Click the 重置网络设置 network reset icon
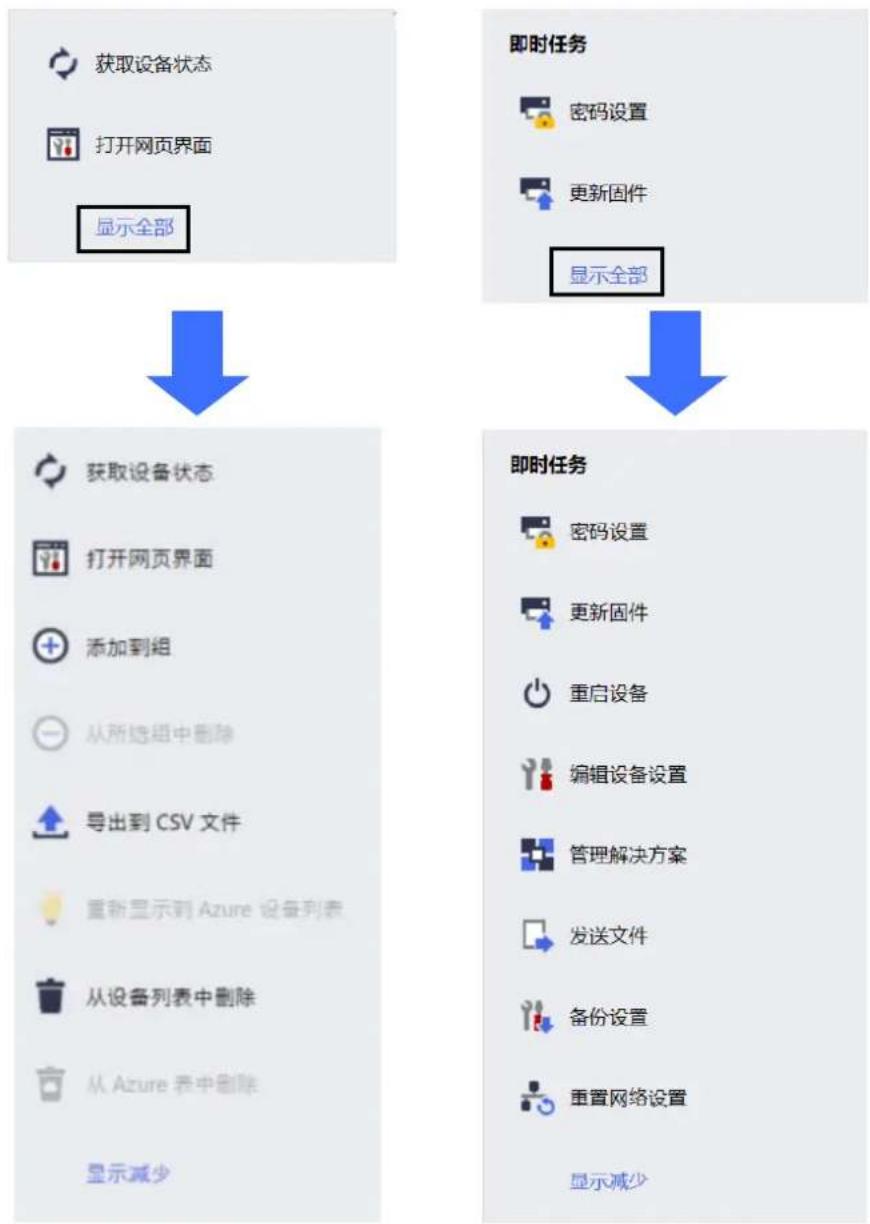870x1224 pixels. (538, 1098)
